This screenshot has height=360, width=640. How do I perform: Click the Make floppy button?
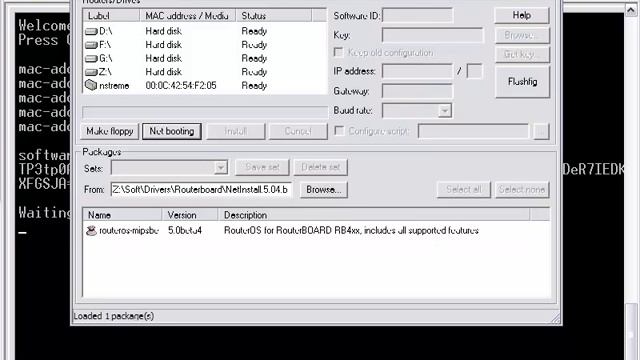(110, 131)
